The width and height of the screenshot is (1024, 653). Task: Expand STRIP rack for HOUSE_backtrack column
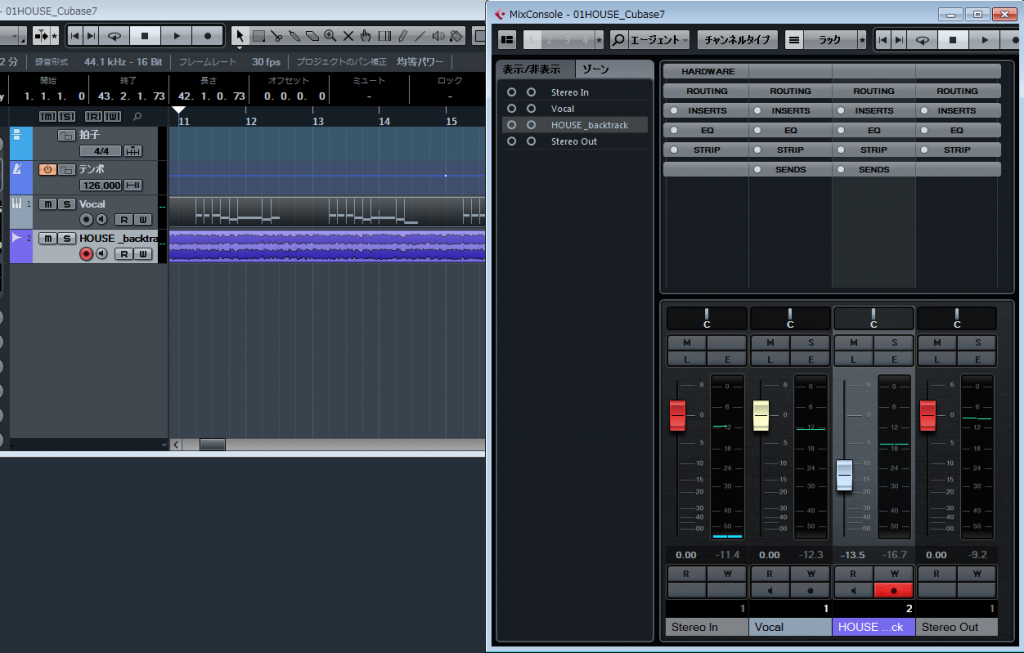coord(874,150)
